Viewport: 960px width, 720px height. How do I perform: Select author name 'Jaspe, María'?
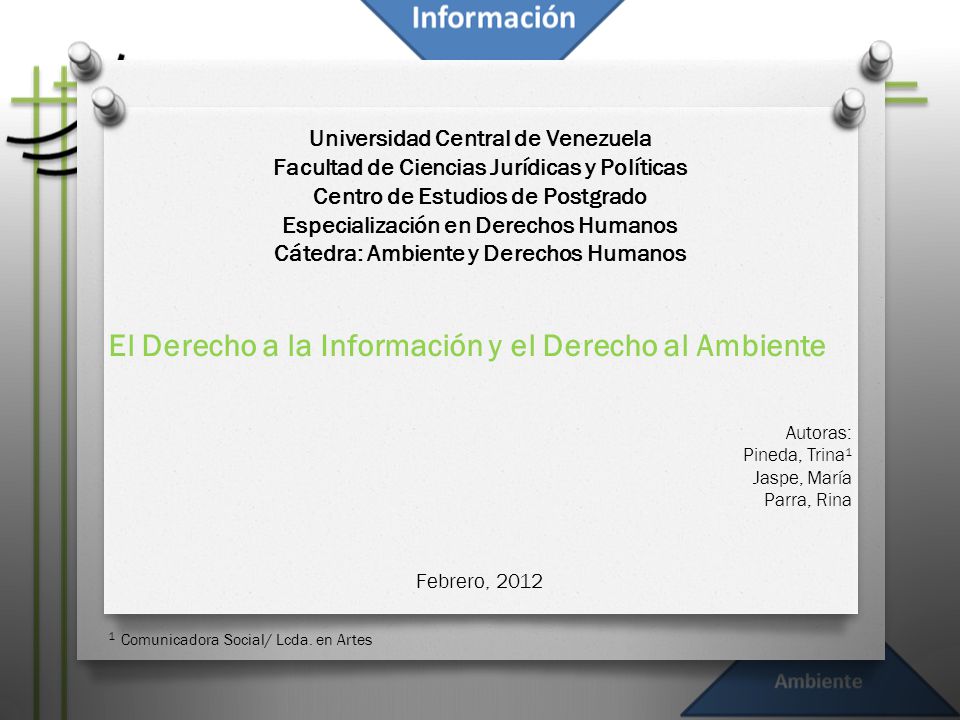(801, 478)
